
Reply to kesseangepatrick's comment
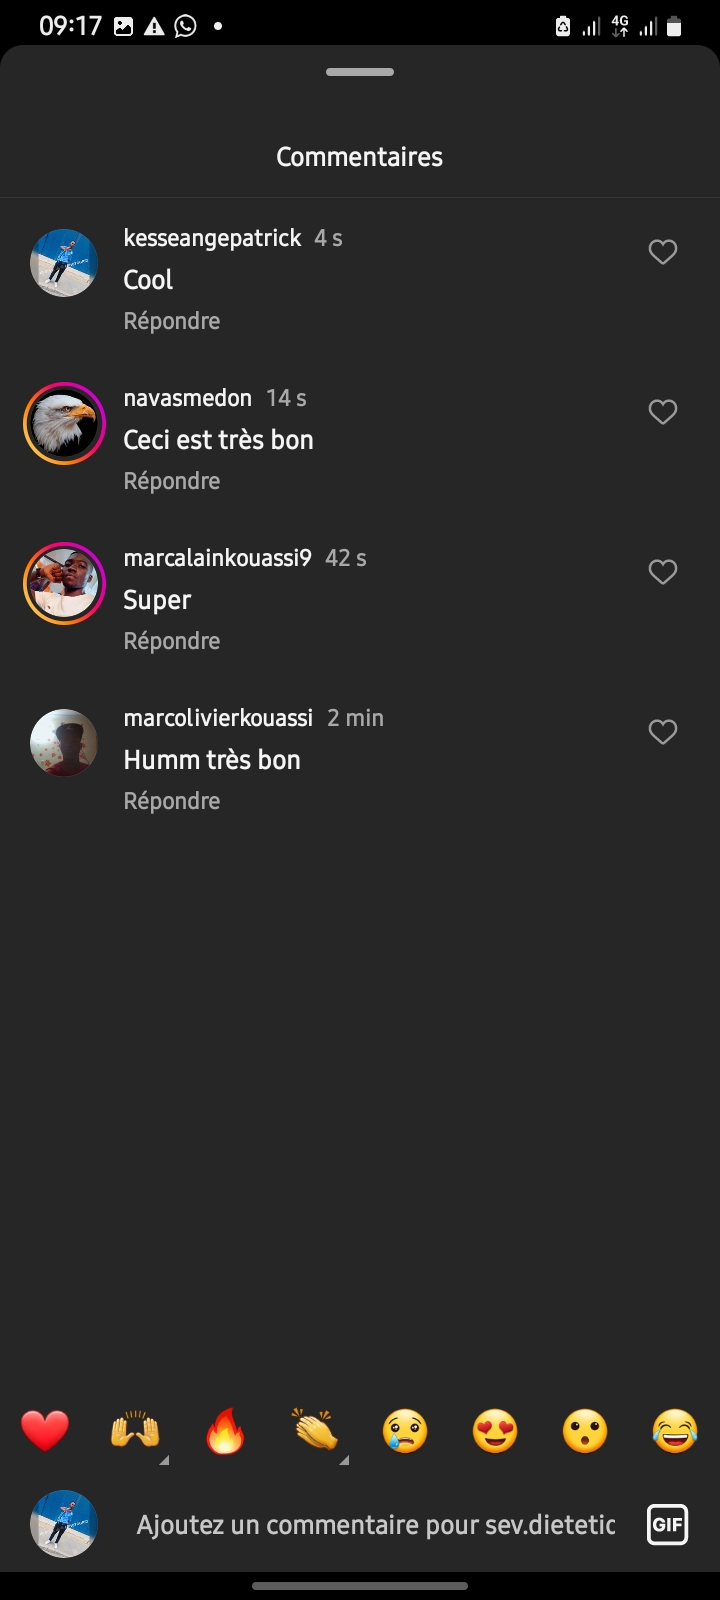click(172, 321)
